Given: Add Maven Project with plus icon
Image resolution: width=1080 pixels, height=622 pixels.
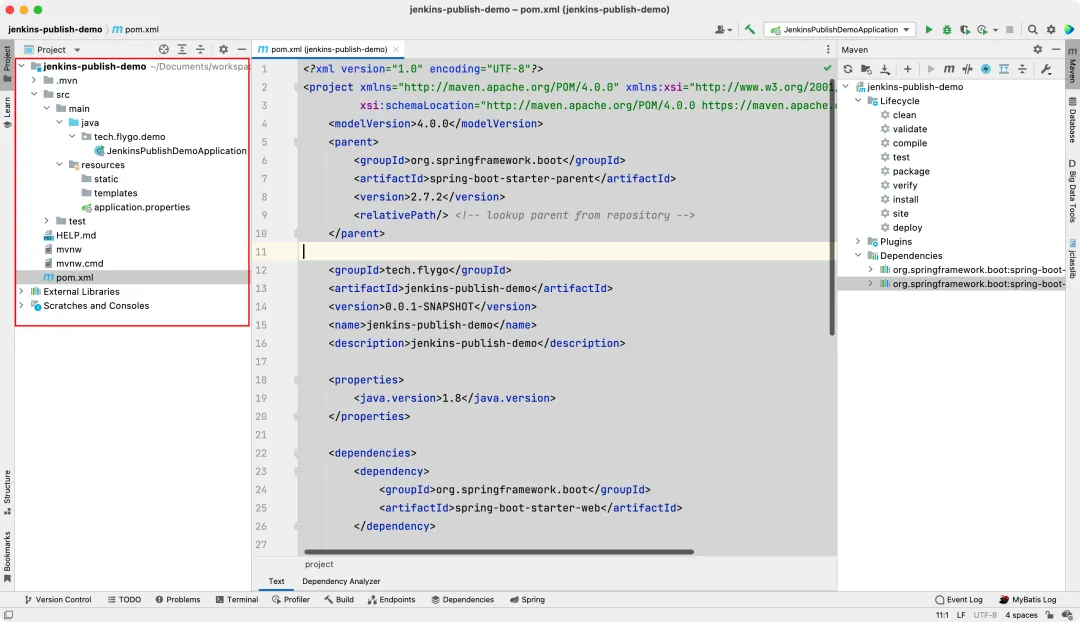Looking at the screenshot, I should 907,69.
